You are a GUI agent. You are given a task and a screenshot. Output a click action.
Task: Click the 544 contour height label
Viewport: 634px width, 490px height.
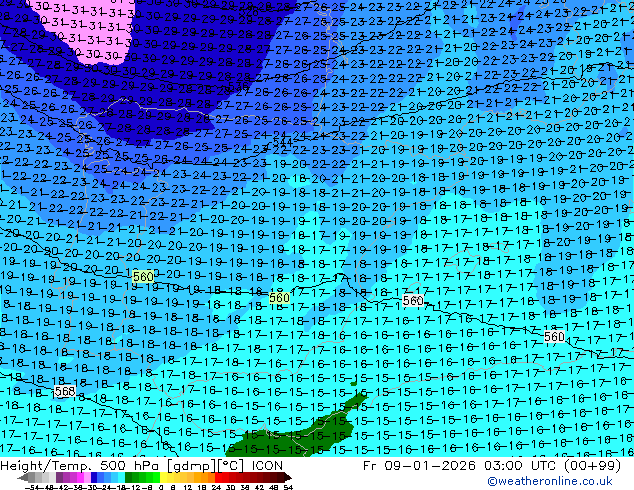(x=282, y=142)
